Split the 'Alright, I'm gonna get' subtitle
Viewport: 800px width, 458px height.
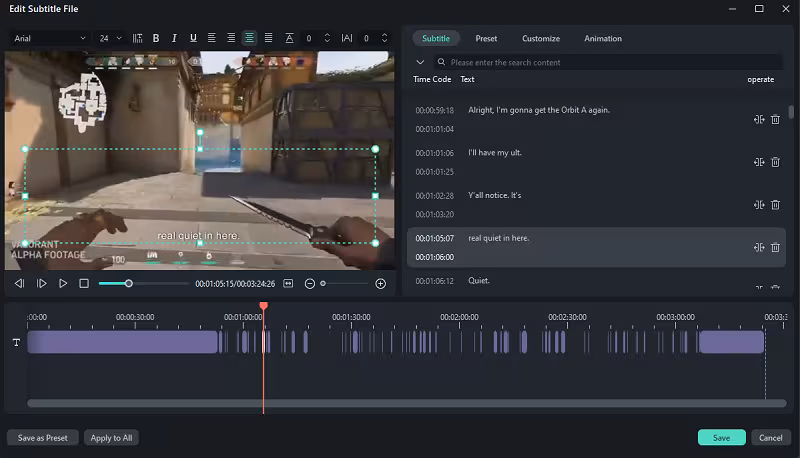(759, 119)
